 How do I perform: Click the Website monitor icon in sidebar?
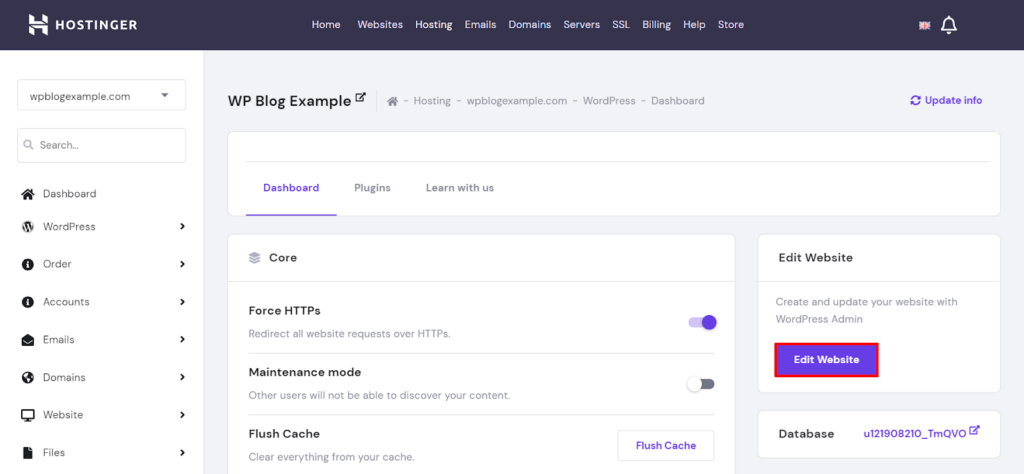tap(27, 415)
